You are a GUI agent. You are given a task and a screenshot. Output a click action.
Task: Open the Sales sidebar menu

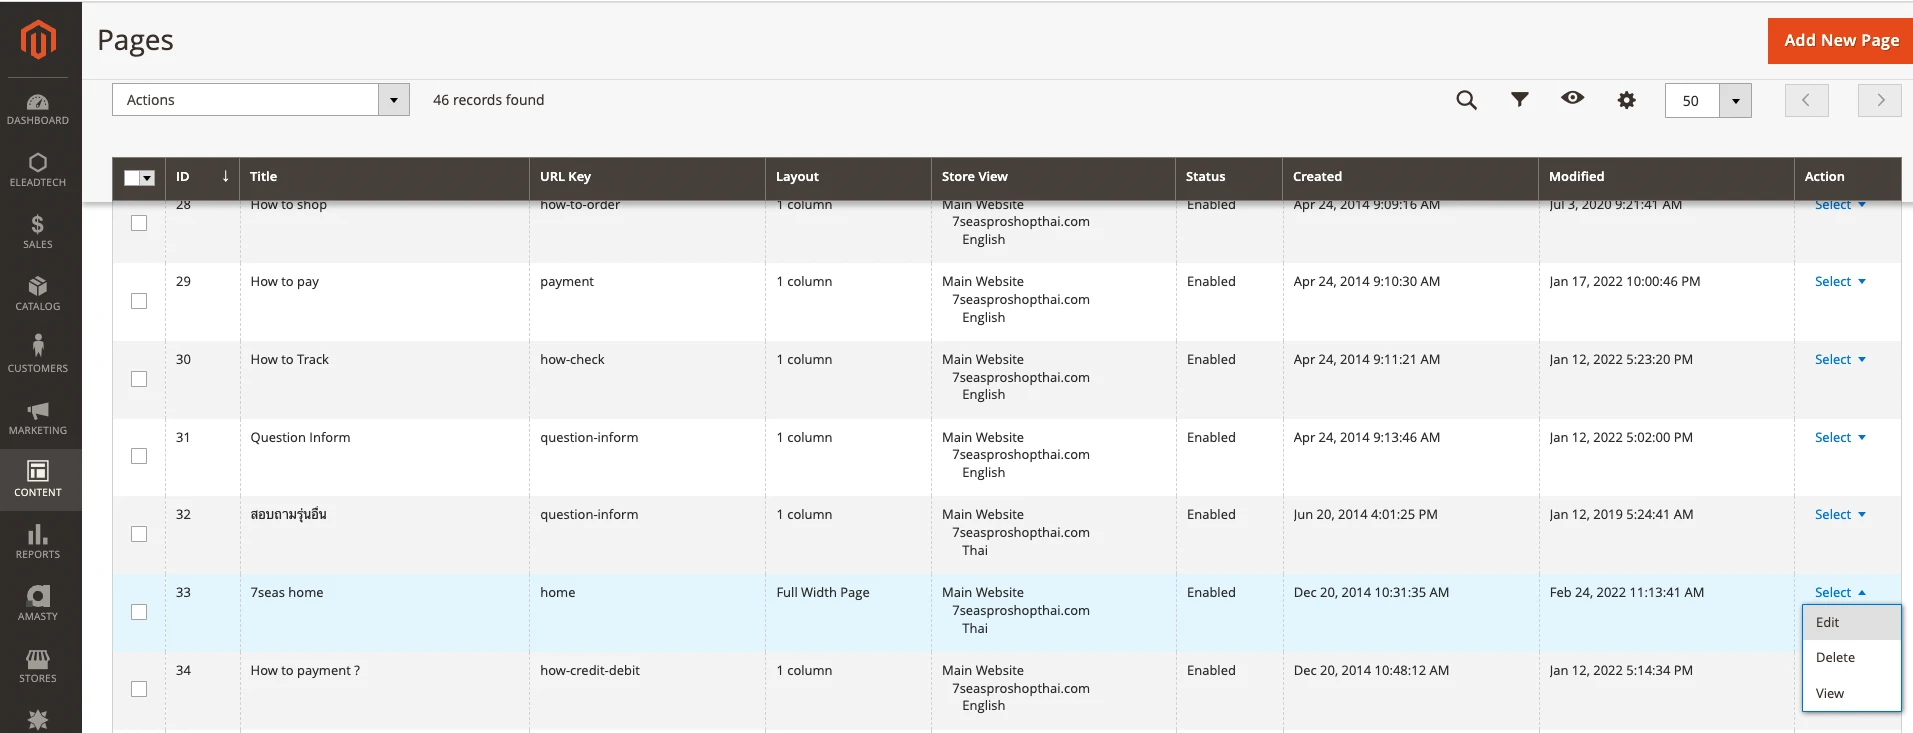[x=38, y=233]
